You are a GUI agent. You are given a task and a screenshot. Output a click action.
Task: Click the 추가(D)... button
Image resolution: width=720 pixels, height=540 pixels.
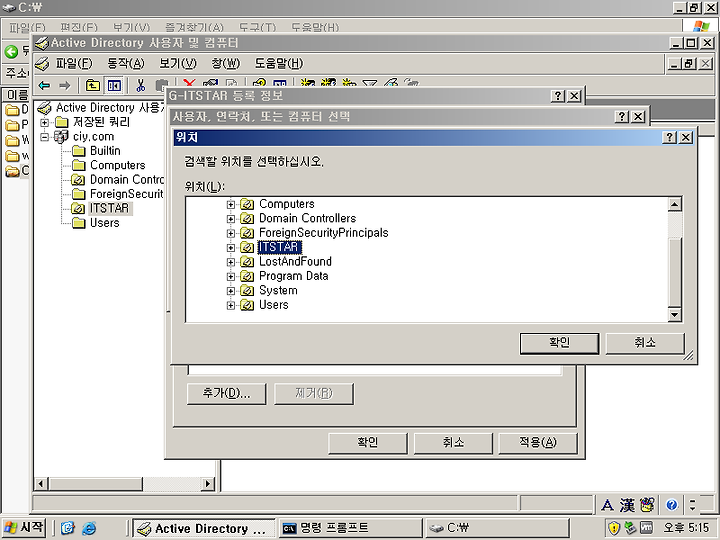tap(226, 394)
